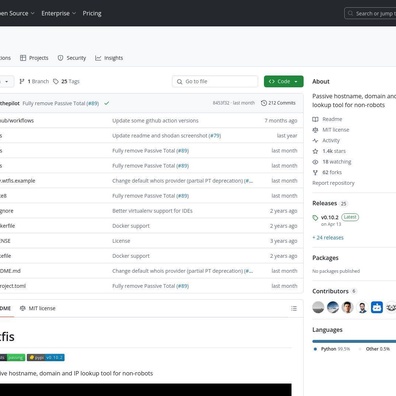View 1.4k stars
Screen dimensions: 396x396
[334, 151]
